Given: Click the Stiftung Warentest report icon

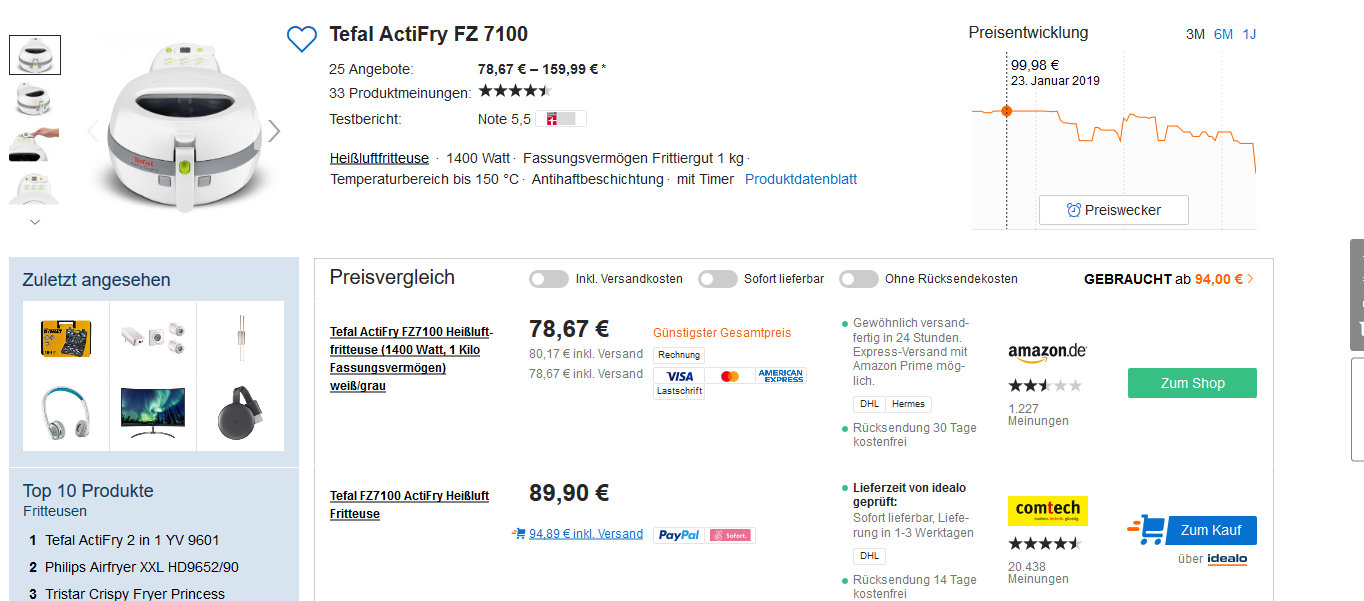Looking at the screenshot, I should [560, 119].
